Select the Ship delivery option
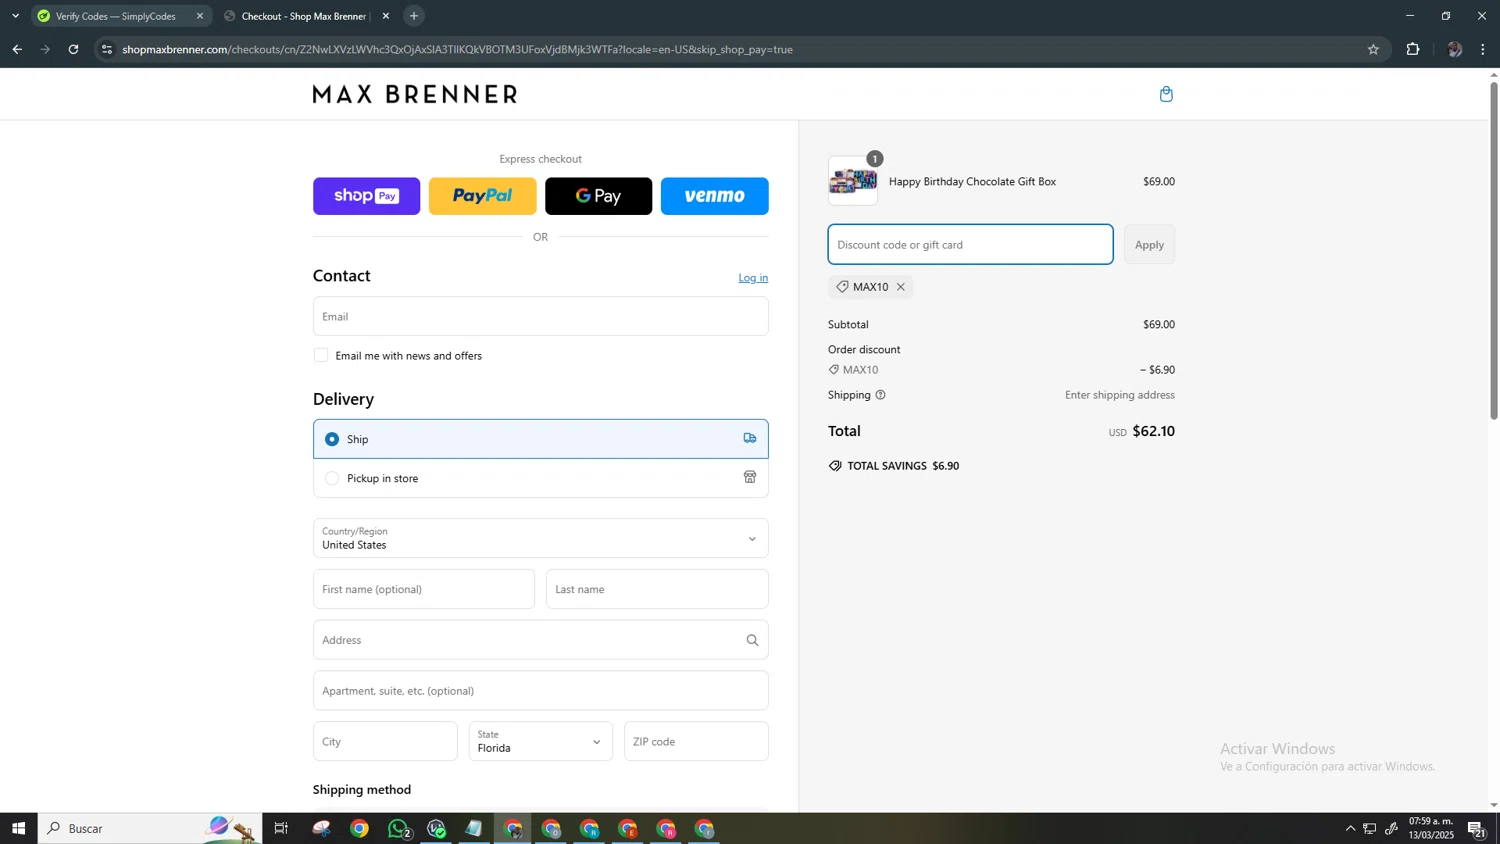Viewport: 1500px width, 844px height. pyautogui.click(x=541, y=439)
